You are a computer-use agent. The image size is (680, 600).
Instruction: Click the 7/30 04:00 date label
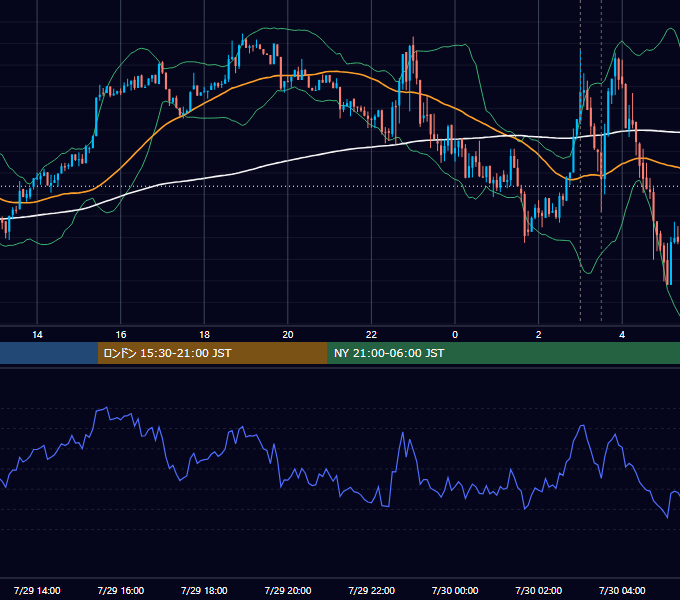622,590
